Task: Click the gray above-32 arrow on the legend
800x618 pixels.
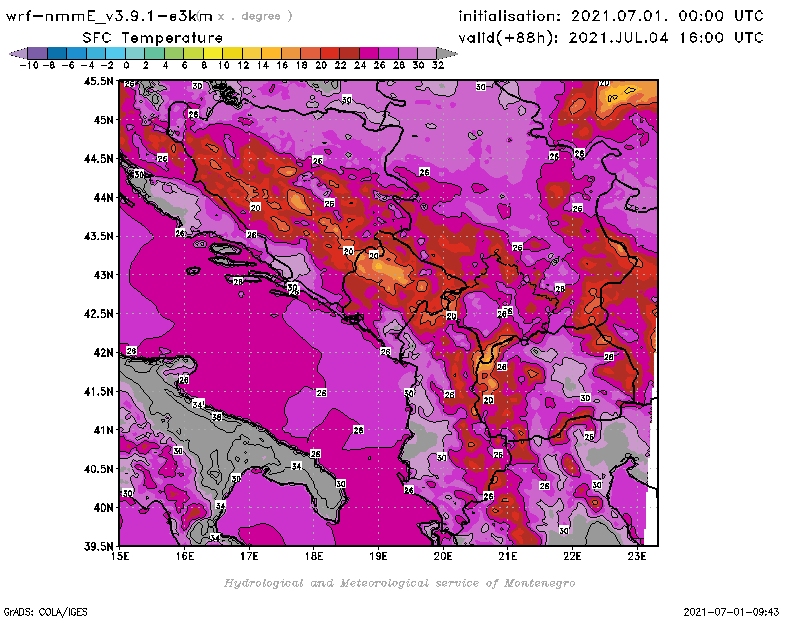Action: coord(447,53)
